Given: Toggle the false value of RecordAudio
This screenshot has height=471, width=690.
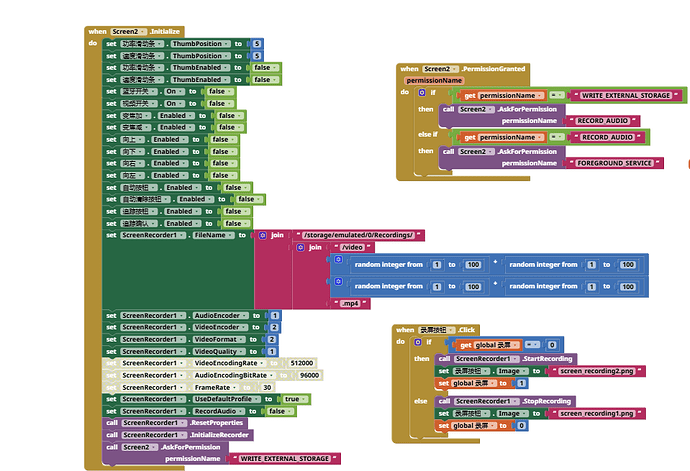Looking at the screenshot, I should (280, 411).
